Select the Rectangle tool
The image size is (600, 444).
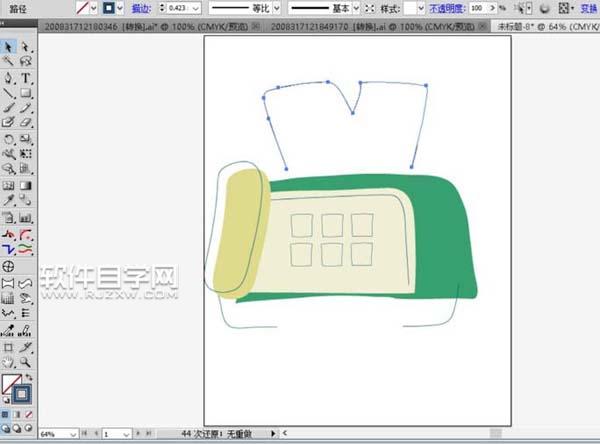coord(25,93)
